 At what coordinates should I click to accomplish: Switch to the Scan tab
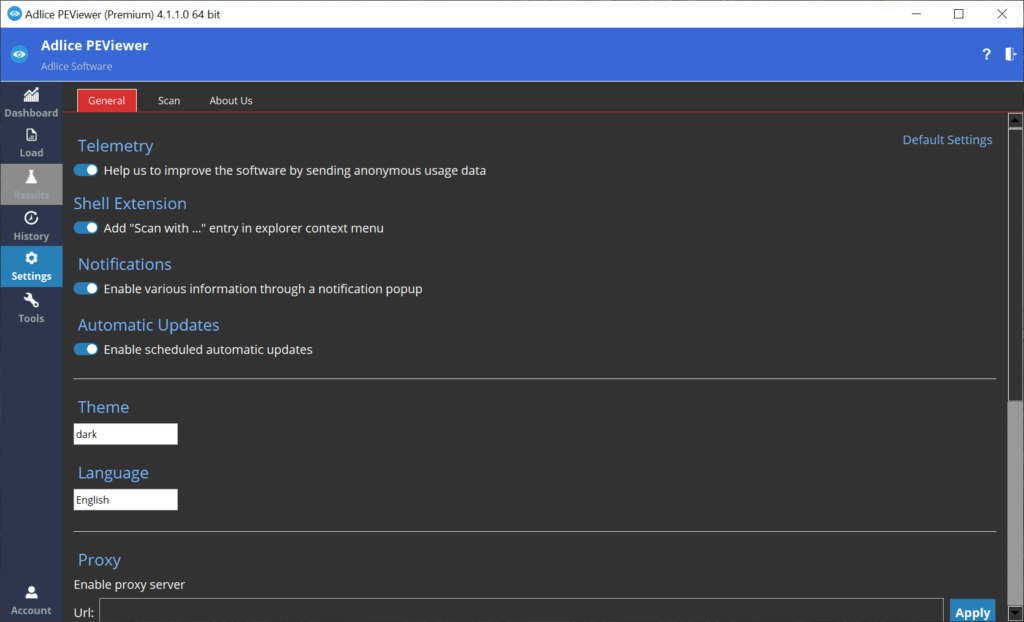point(169,100)
